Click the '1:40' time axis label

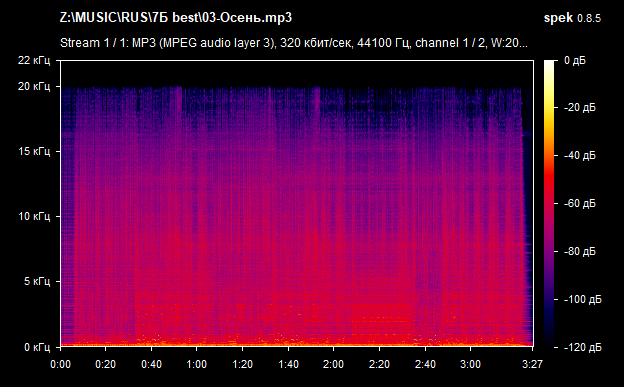(x=288, y=364)
